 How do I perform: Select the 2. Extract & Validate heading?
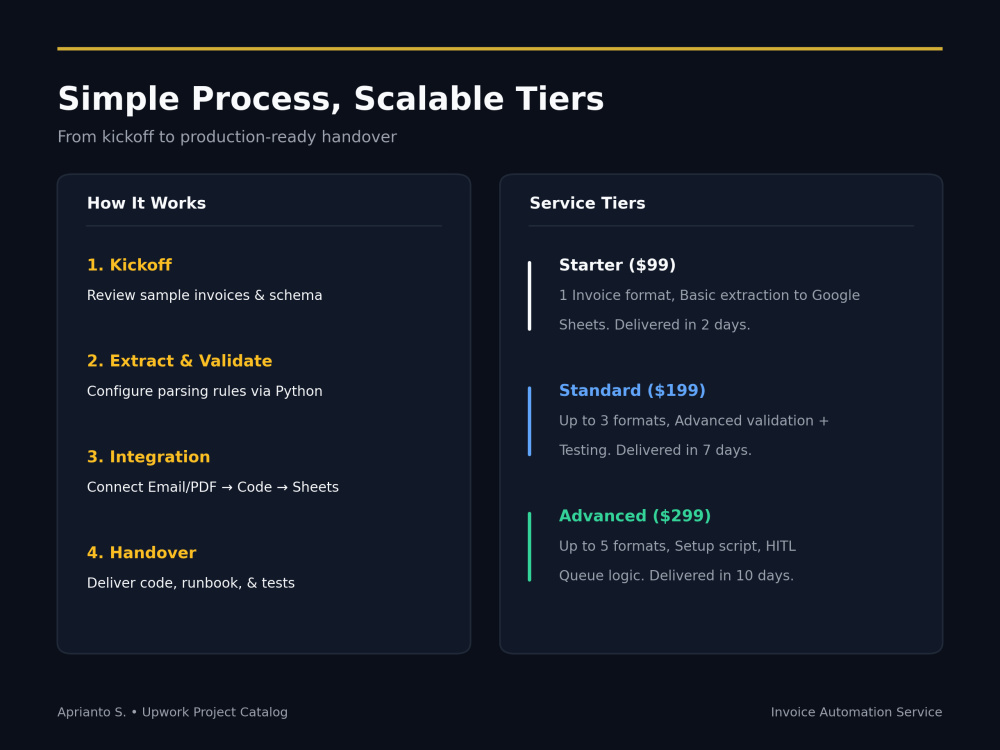click(x=179, y=361)
